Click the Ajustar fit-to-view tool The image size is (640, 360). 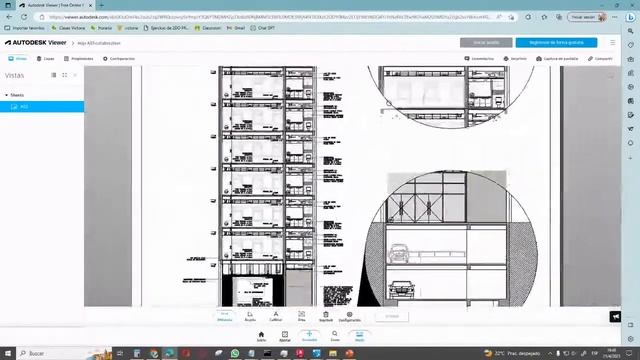pos(285,336)
